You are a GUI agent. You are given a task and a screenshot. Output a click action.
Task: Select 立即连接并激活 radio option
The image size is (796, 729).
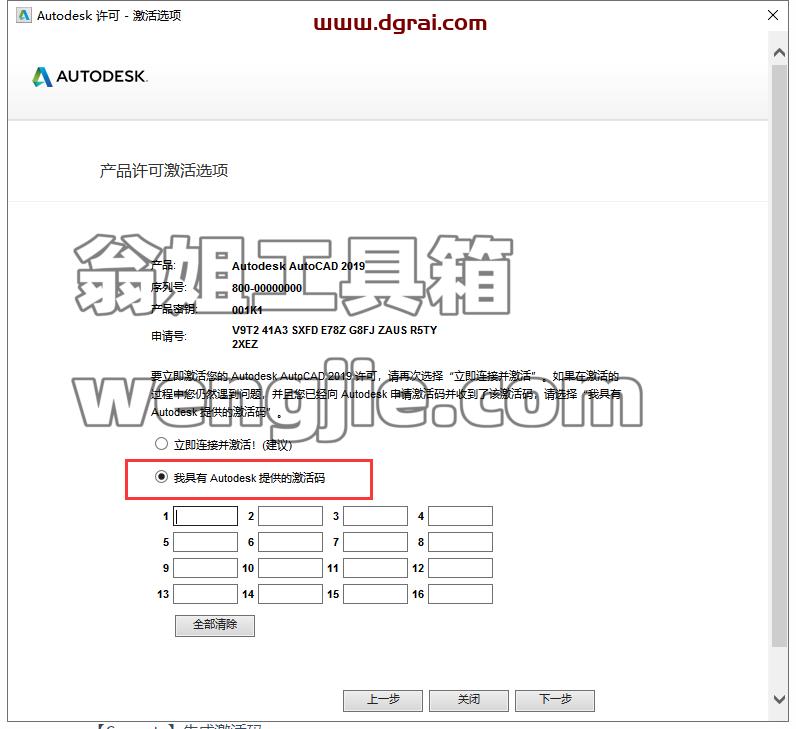pyautogui.click(x=161, y=444)
